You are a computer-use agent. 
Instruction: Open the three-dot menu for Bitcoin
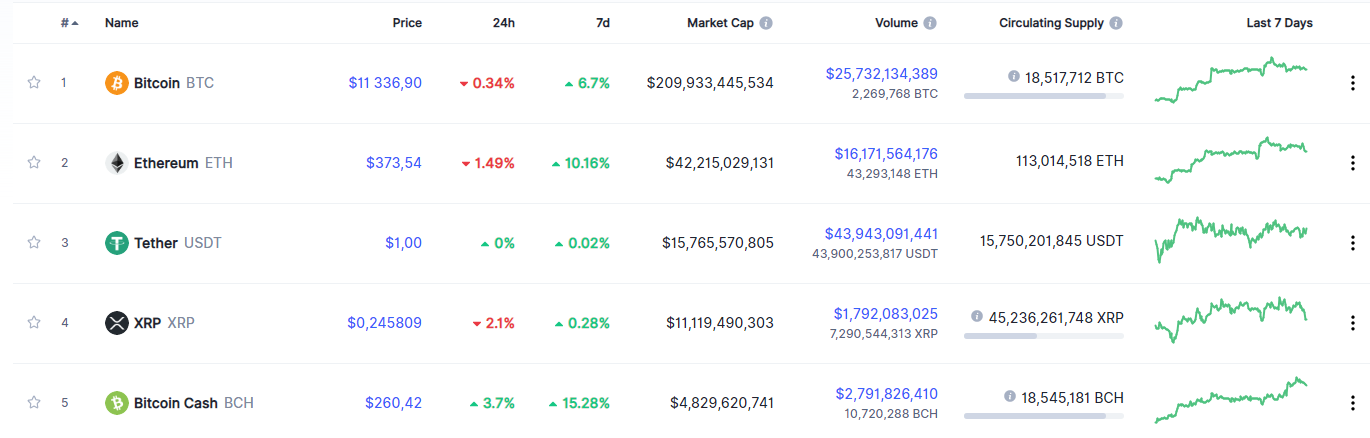tap(1353, 83)
